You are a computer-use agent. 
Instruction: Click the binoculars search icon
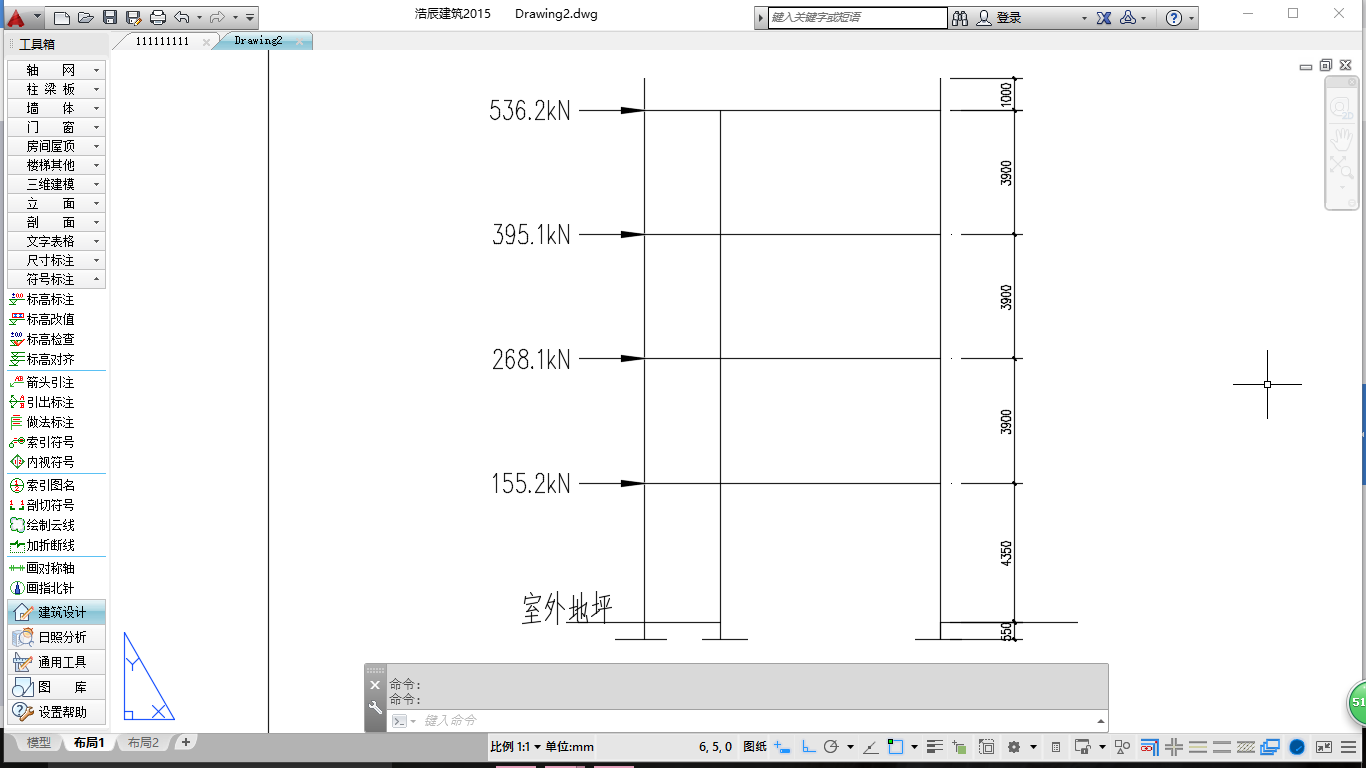click(960, 18)
